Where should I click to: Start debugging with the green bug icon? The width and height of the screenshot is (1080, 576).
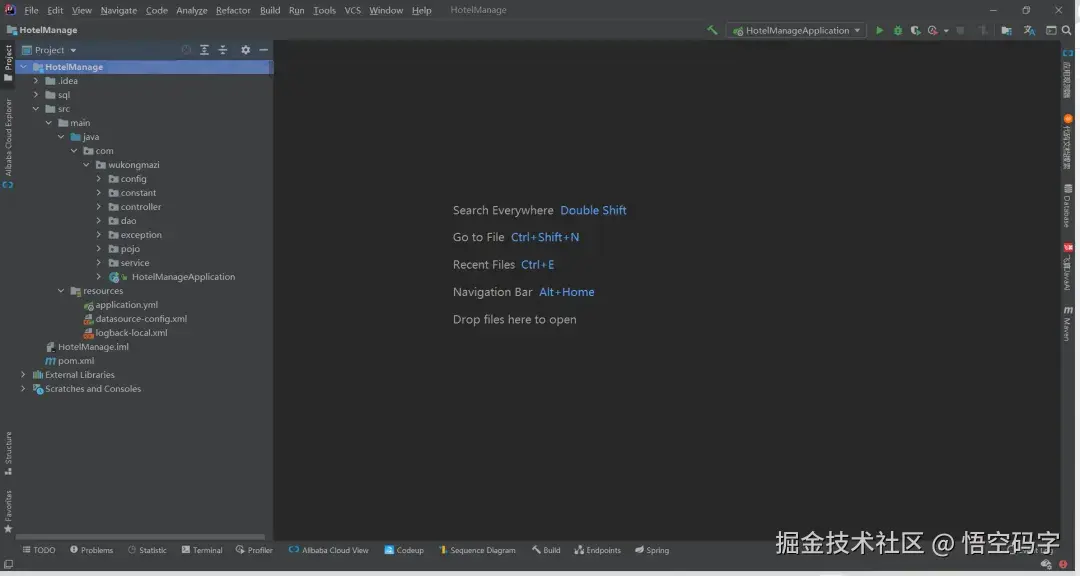897,30
